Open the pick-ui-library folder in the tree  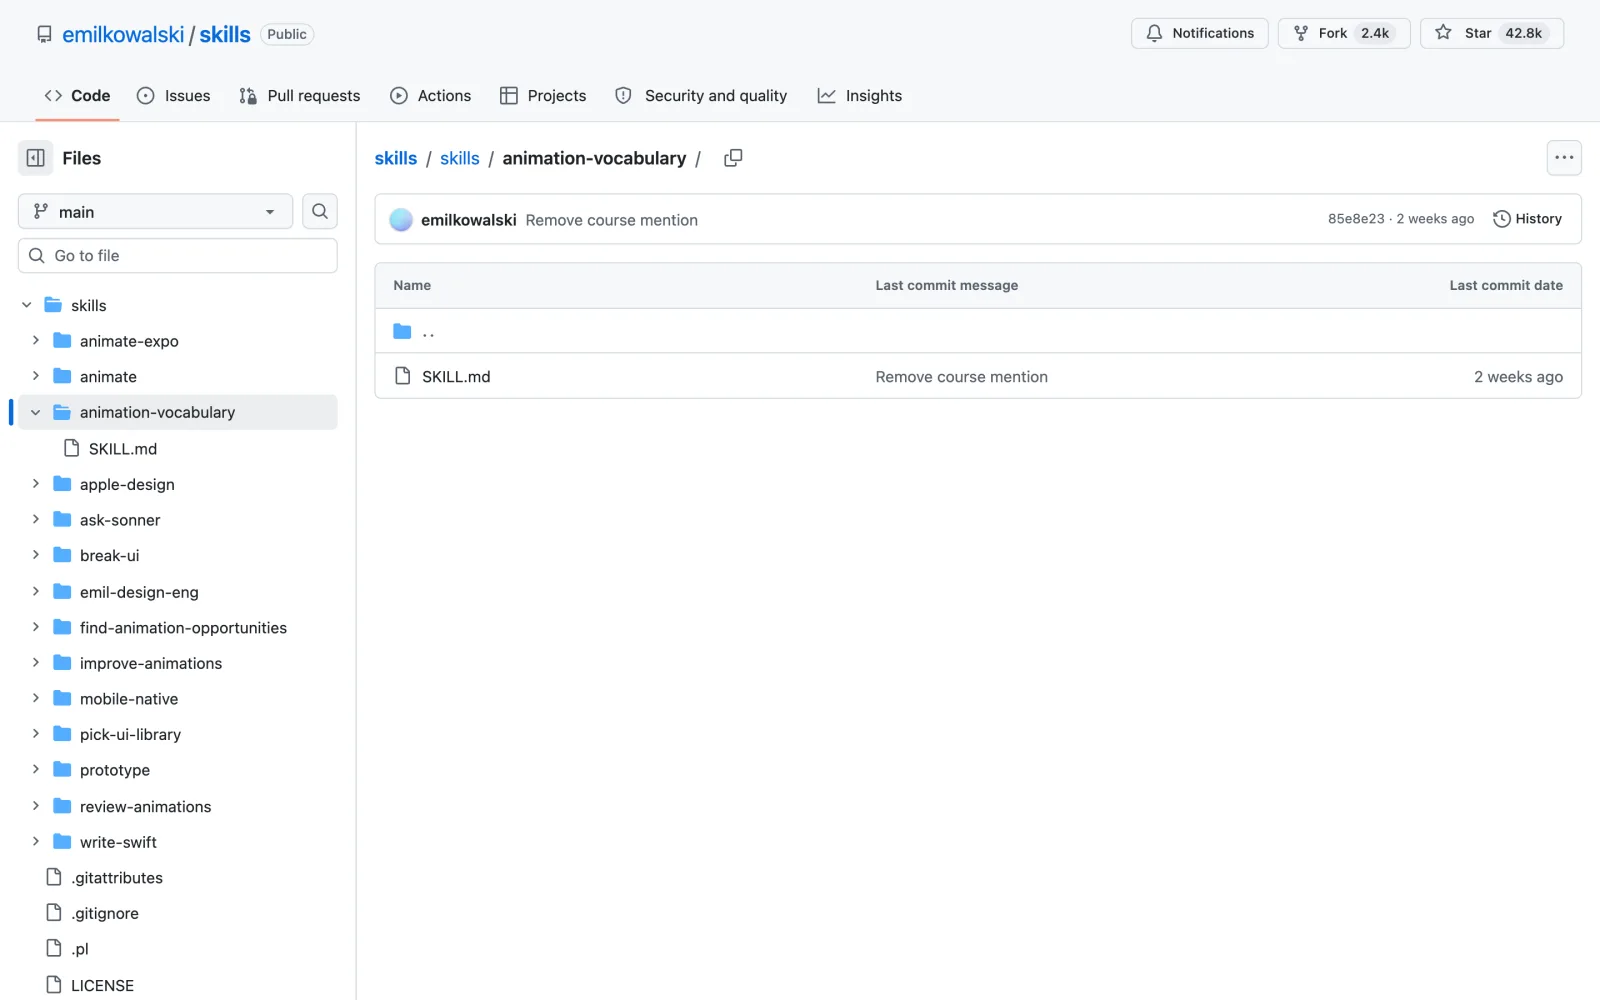pos(130,734)
